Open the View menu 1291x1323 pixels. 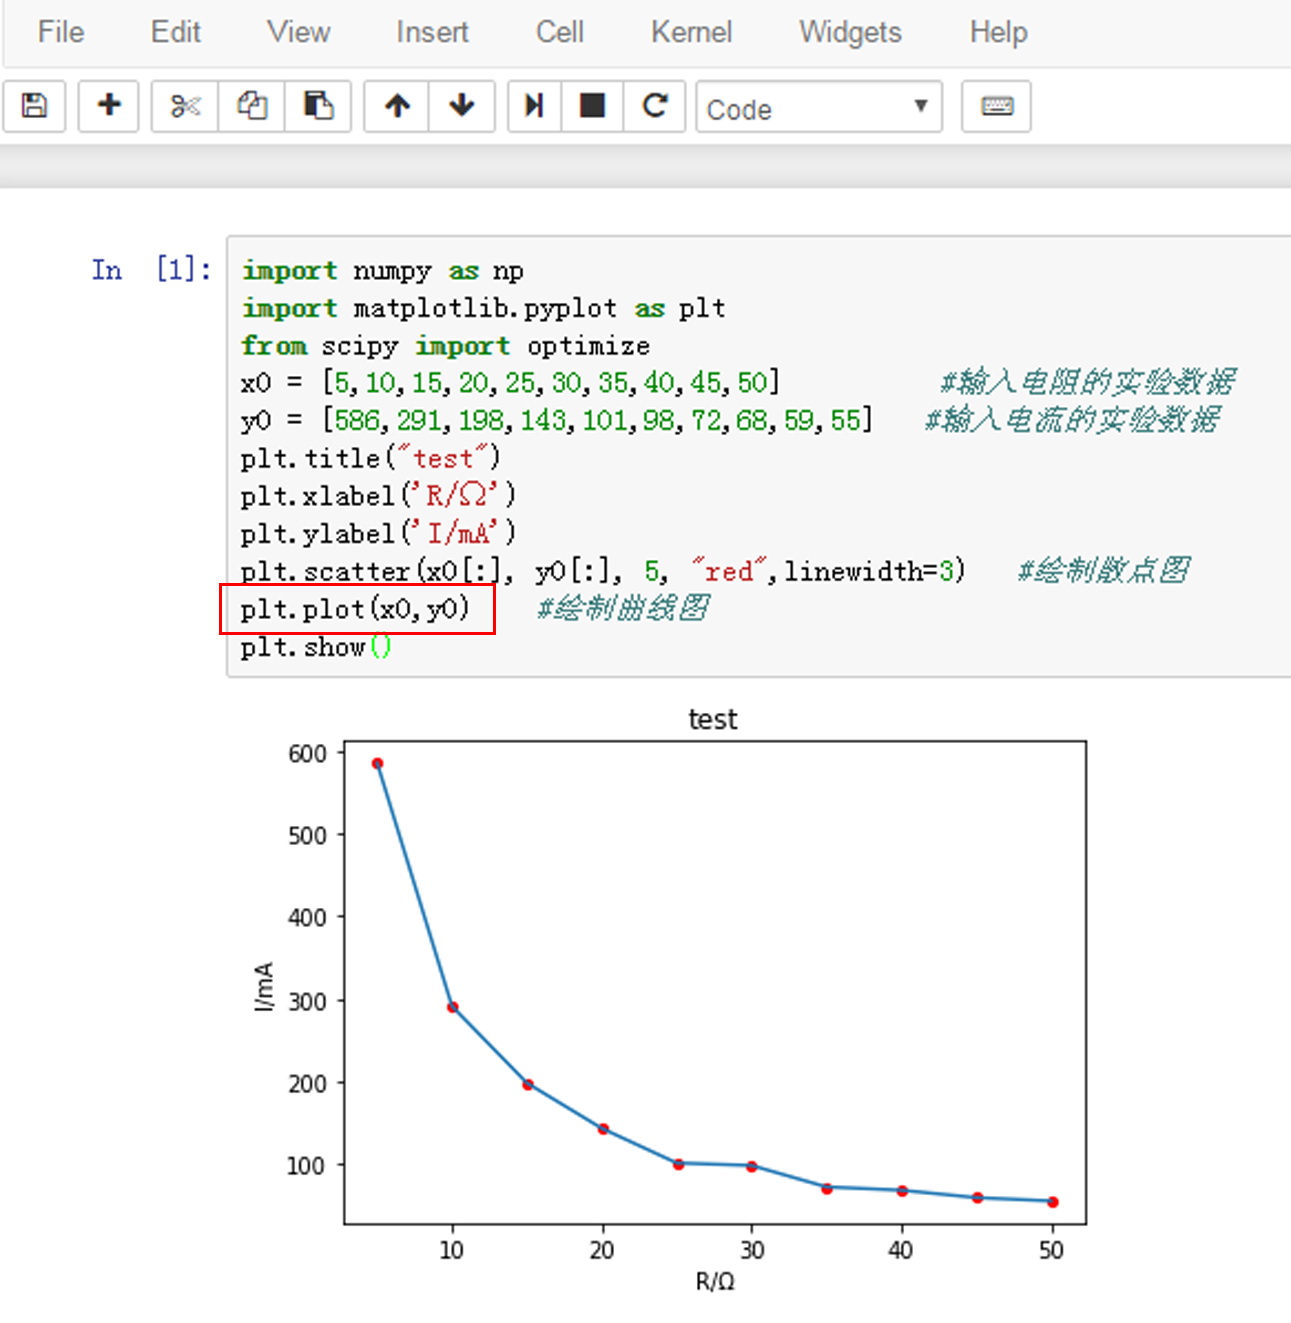pos(298,32)
